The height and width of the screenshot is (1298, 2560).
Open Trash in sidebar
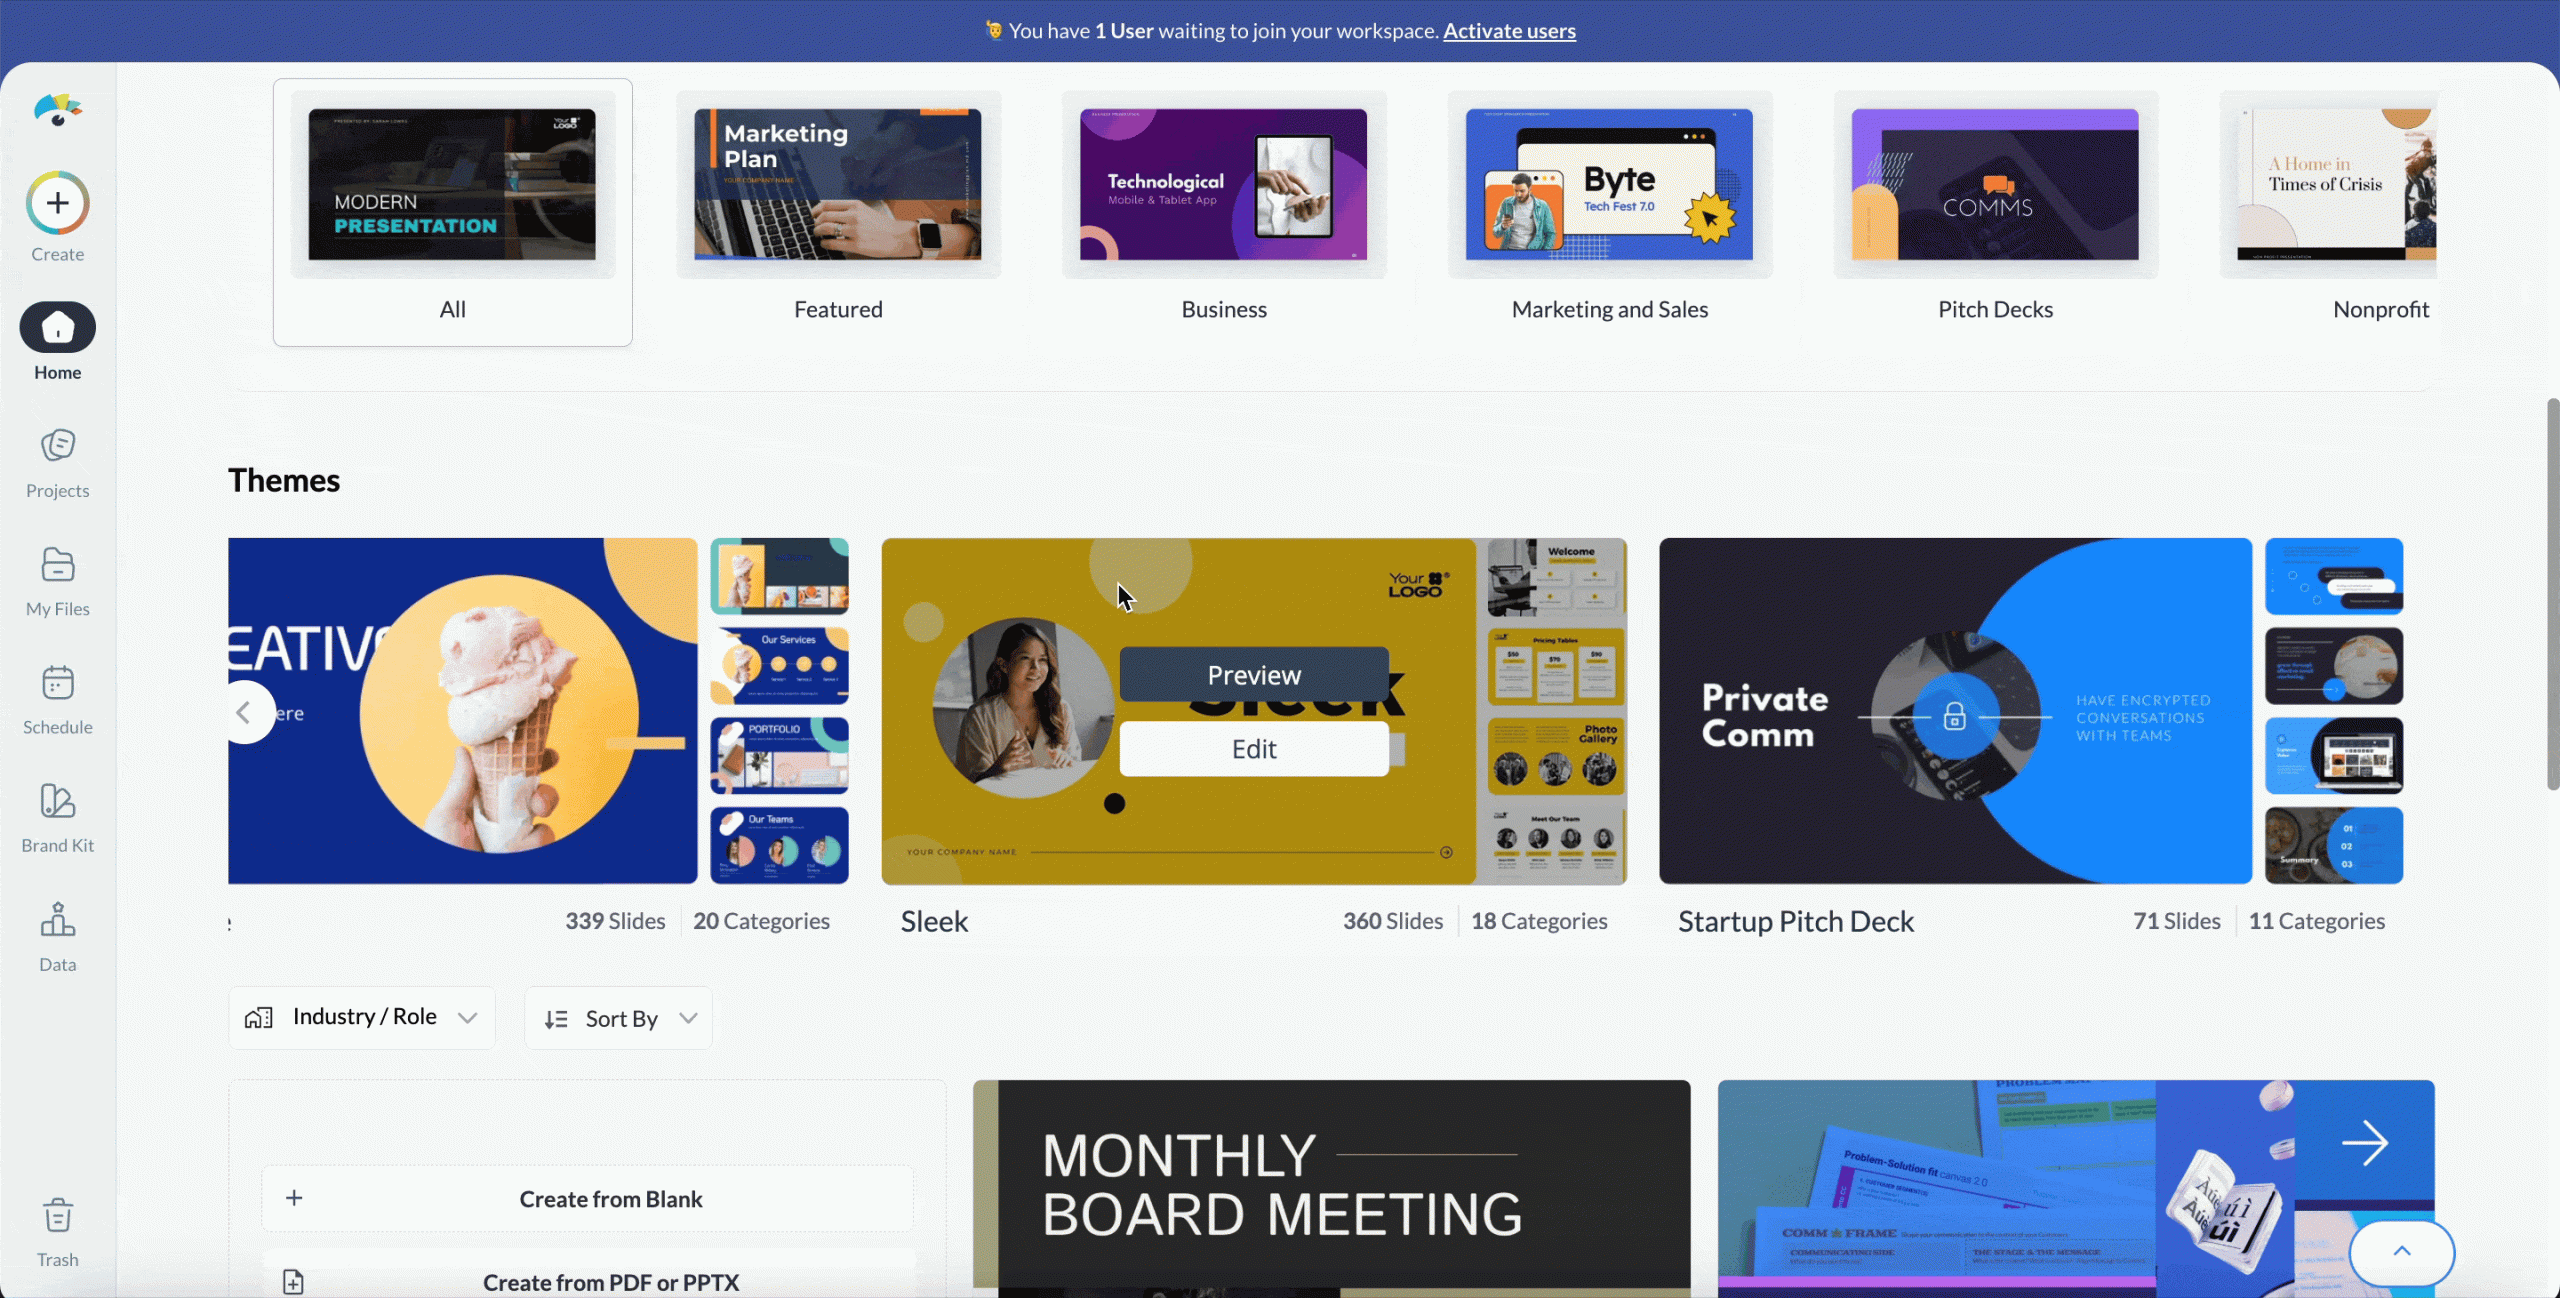point(58,1232)
